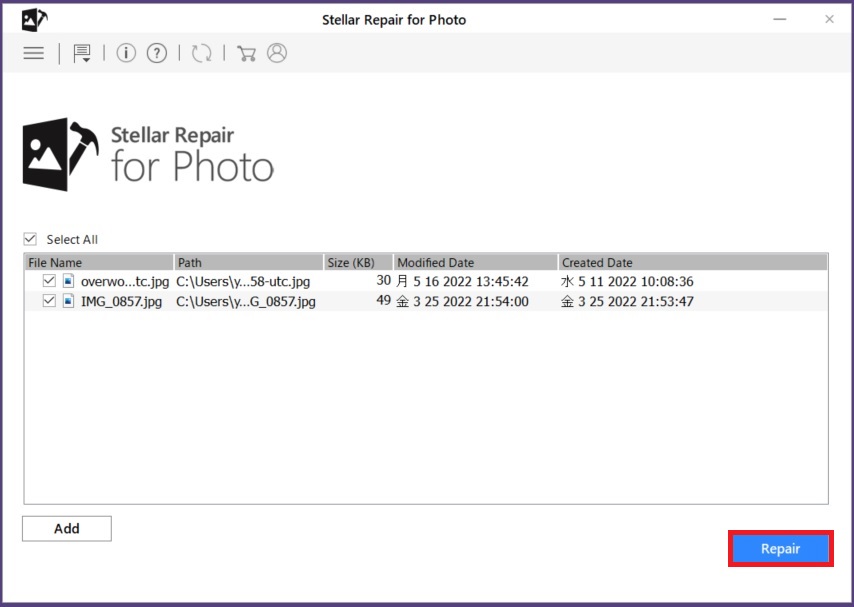Click modified date 3 25 2022 21:54:00

click(x=462, y=301)
